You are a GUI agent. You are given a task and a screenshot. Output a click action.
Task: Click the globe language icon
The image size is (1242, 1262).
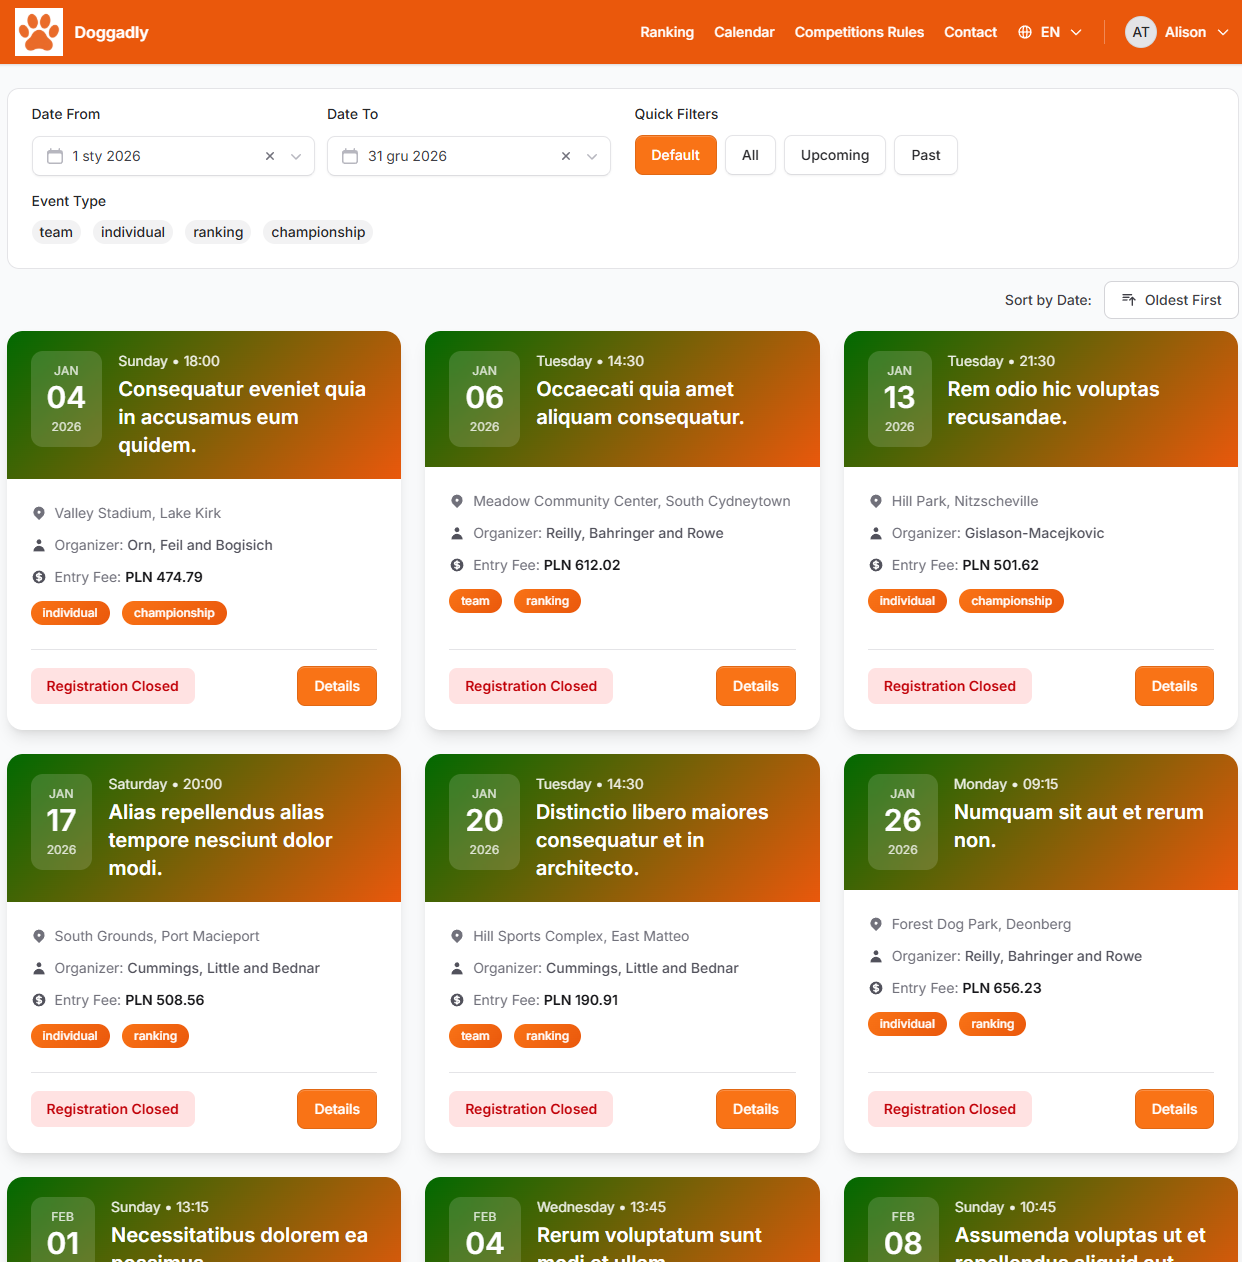[1025, 32]
